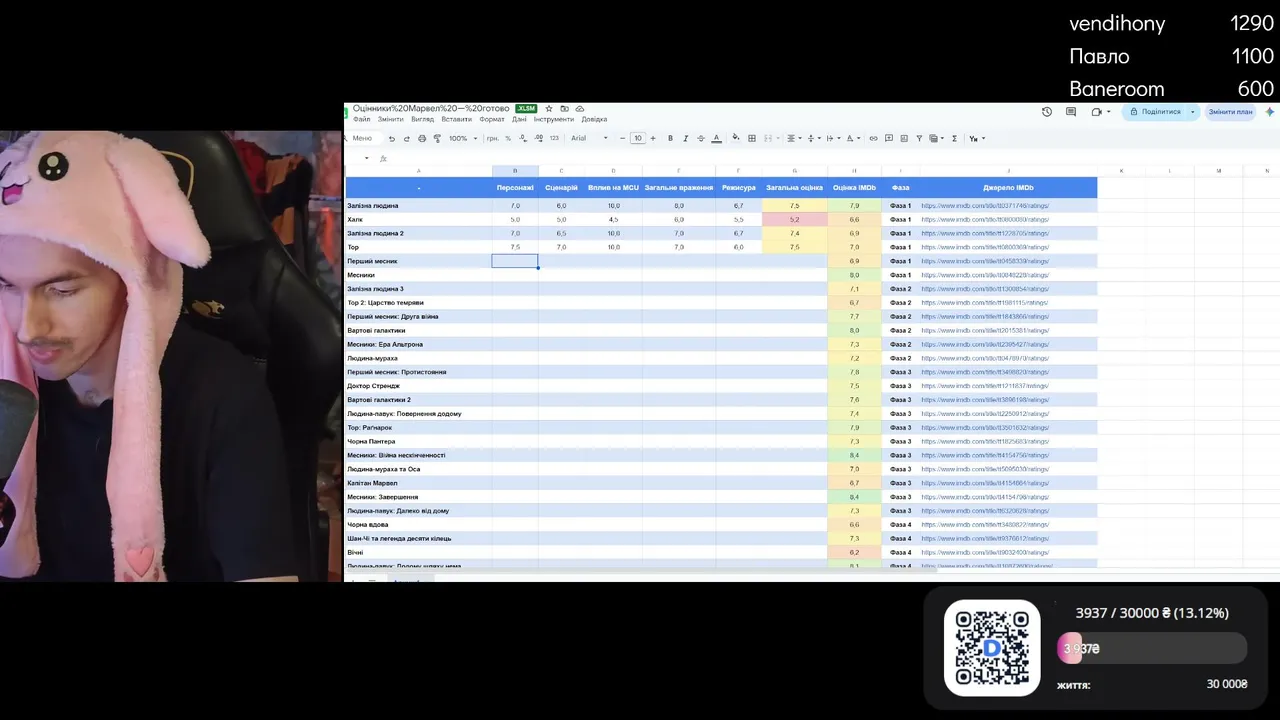
Task: Open the Довідка menu
Action: 594,119
